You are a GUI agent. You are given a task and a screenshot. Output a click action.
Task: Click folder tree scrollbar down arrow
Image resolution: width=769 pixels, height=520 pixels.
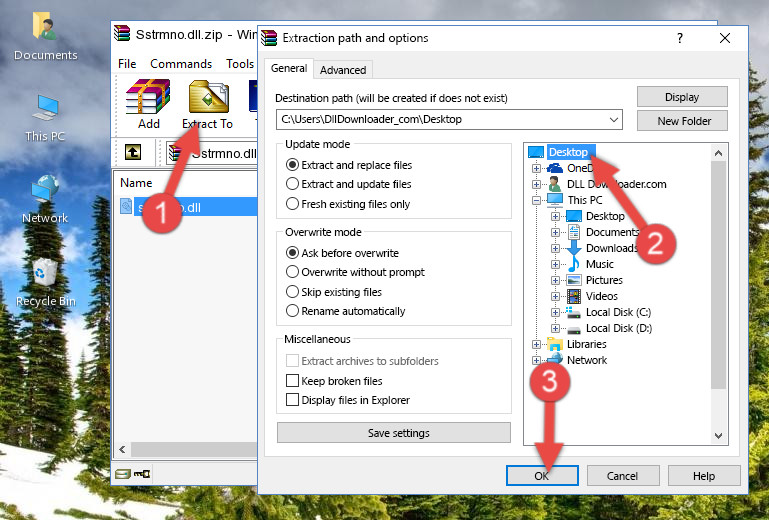[718, 435]
